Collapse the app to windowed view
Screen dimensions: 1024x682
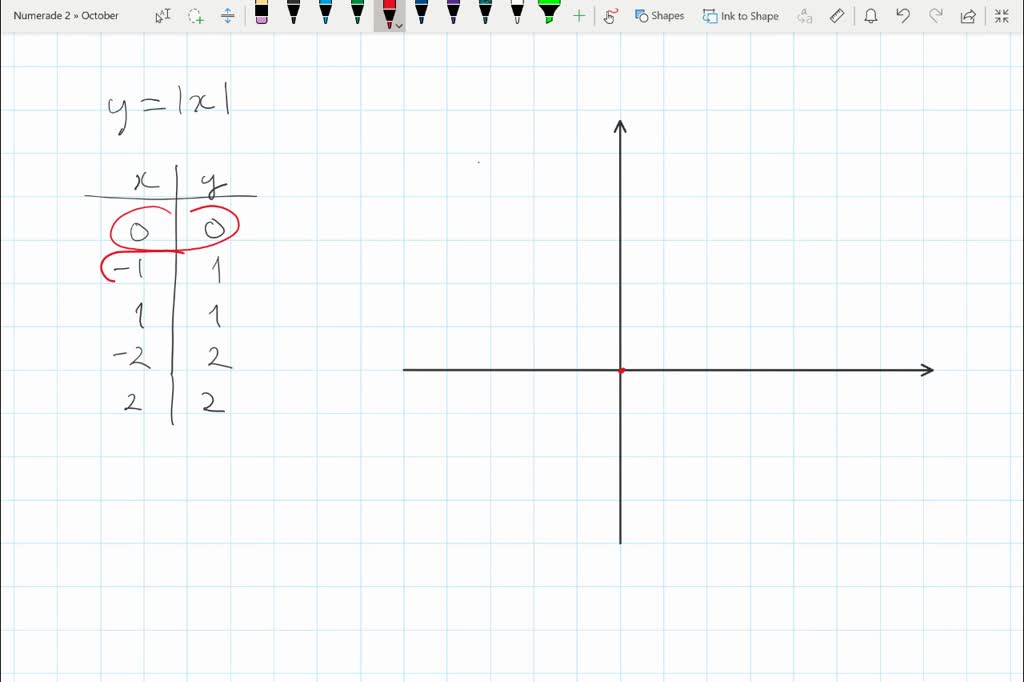click(1001, 15)
